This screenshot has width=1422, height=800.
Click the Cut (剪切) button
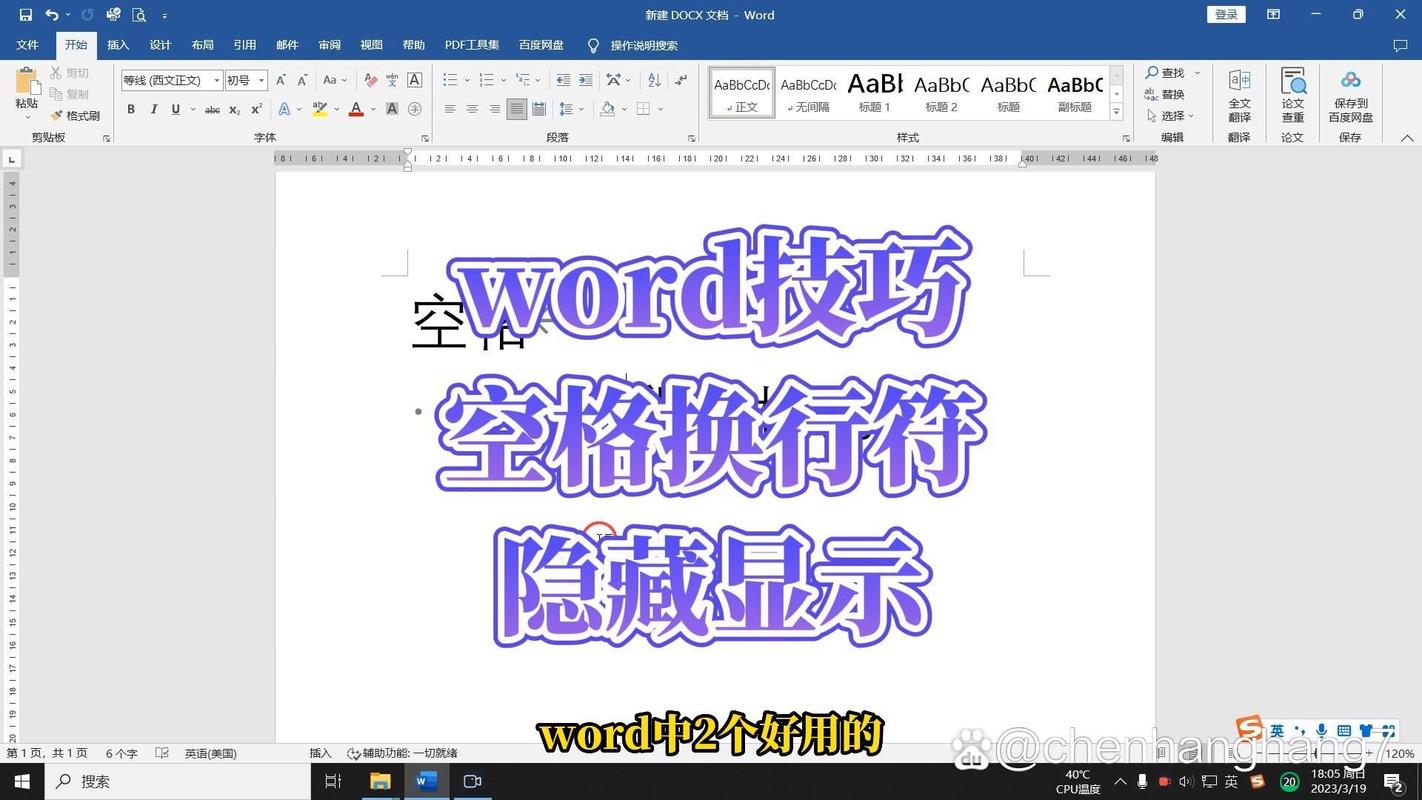[69, 73]
